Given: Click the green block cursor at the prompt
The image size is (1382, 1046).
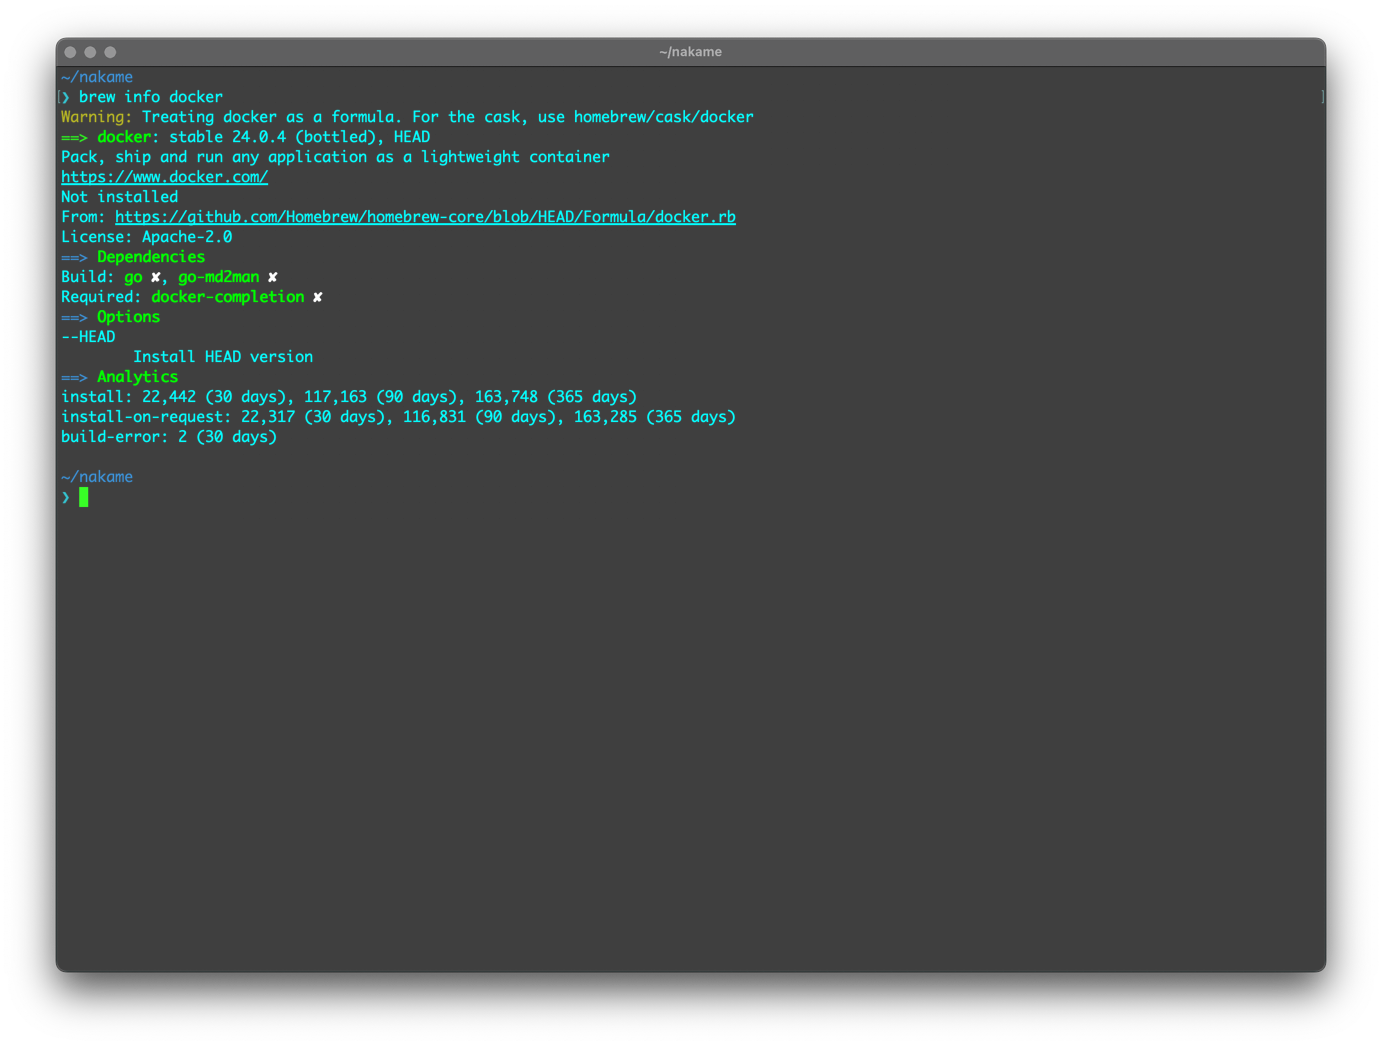Looking at the screenshot, I should pos(84,497).
